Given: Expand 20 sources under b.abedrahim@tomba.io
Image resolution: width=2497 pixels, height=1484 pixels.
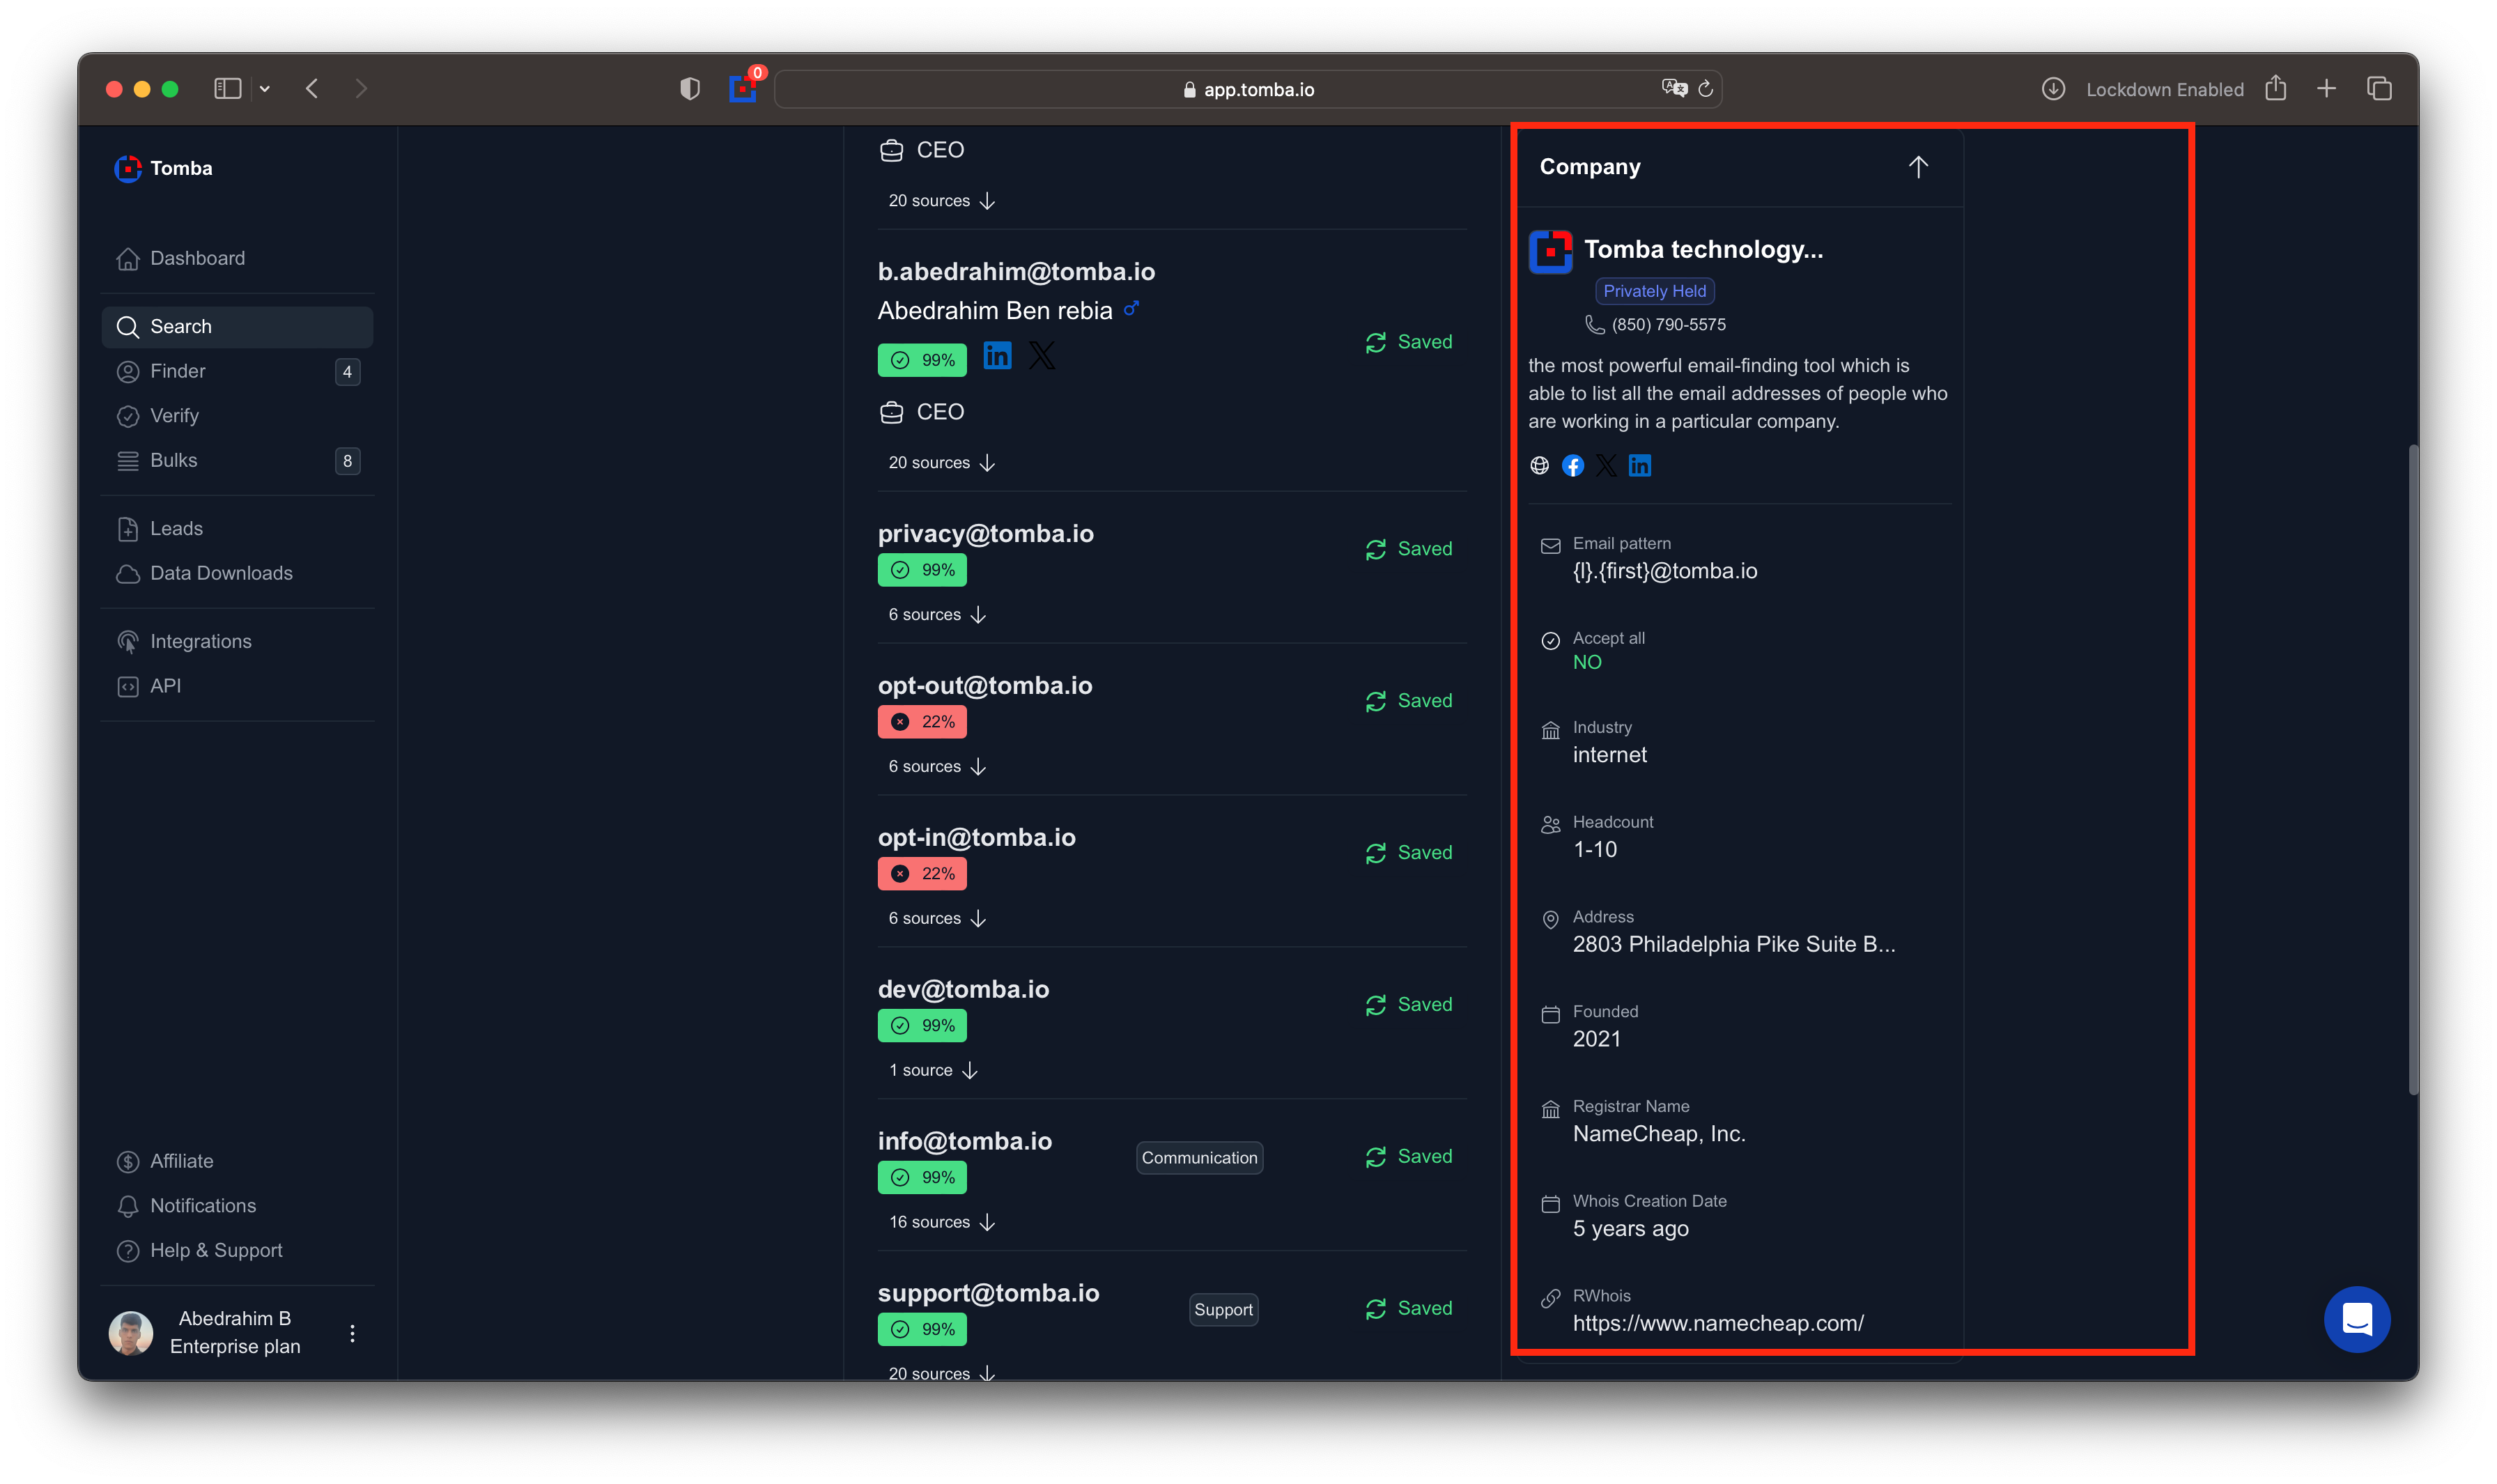Looking at the screenshot, I should tap(941, 463).
